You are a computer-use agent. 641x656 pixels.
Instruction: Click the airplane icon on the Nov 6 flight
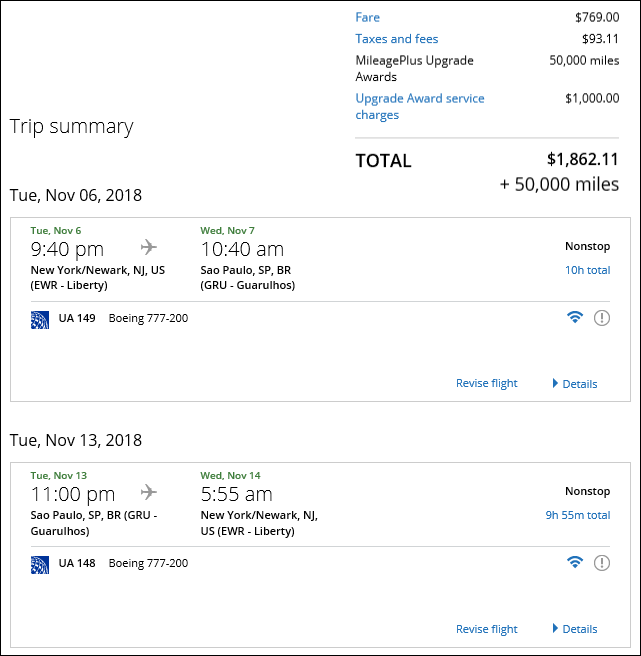coord(149,247)
